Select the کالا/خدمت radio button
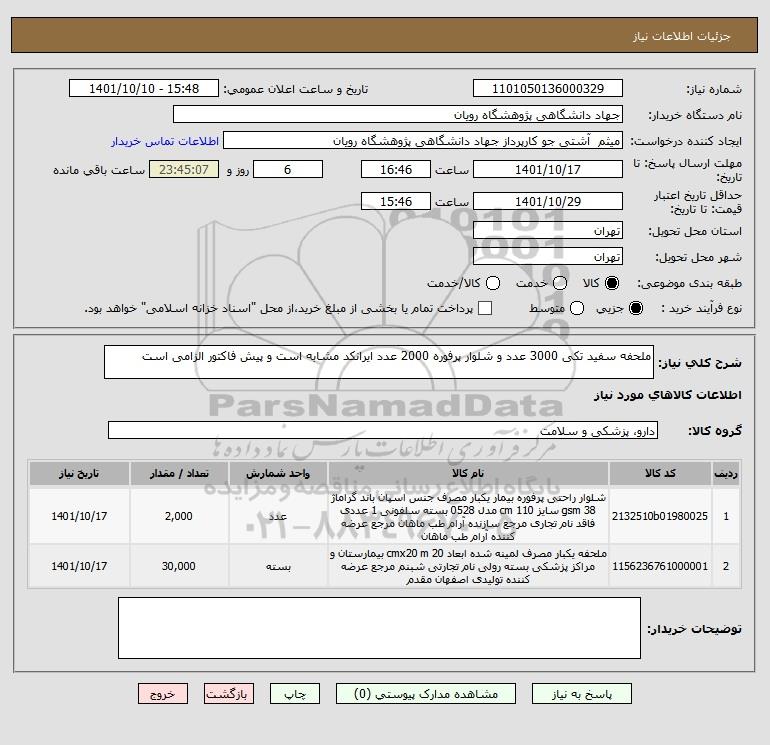770x745 pixels. coord(493,283)
